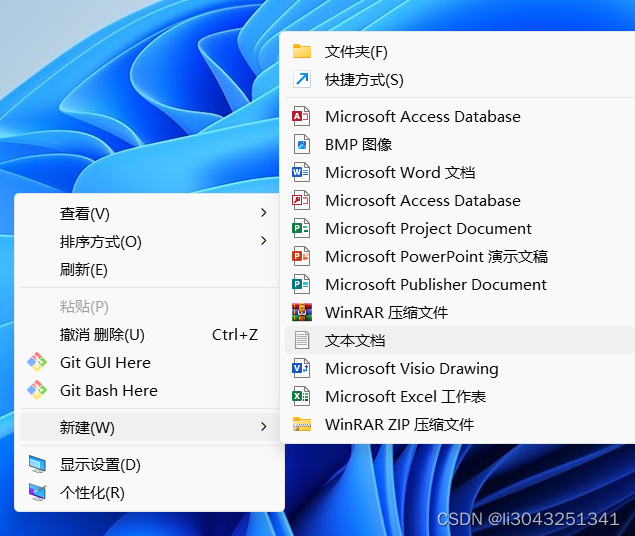Open 显示设置(D) monitor icon
Image resolution: width=635 pixels, height=536 pixels.
click(37, 464)
